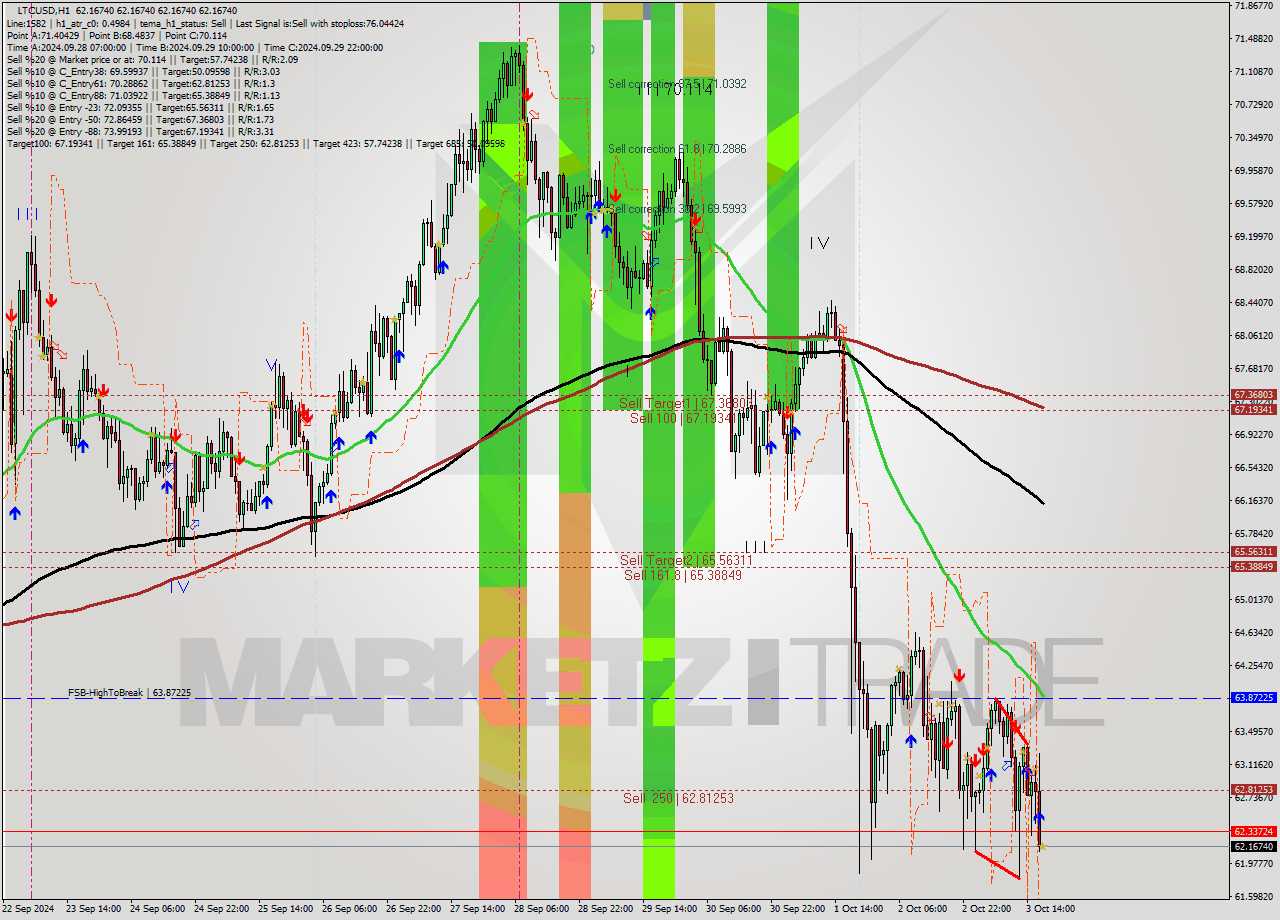Select the red 62.33724 price tag
Image resolution: width=1280 pixels, height=920 pixels.
click(x=1253, y=831)
